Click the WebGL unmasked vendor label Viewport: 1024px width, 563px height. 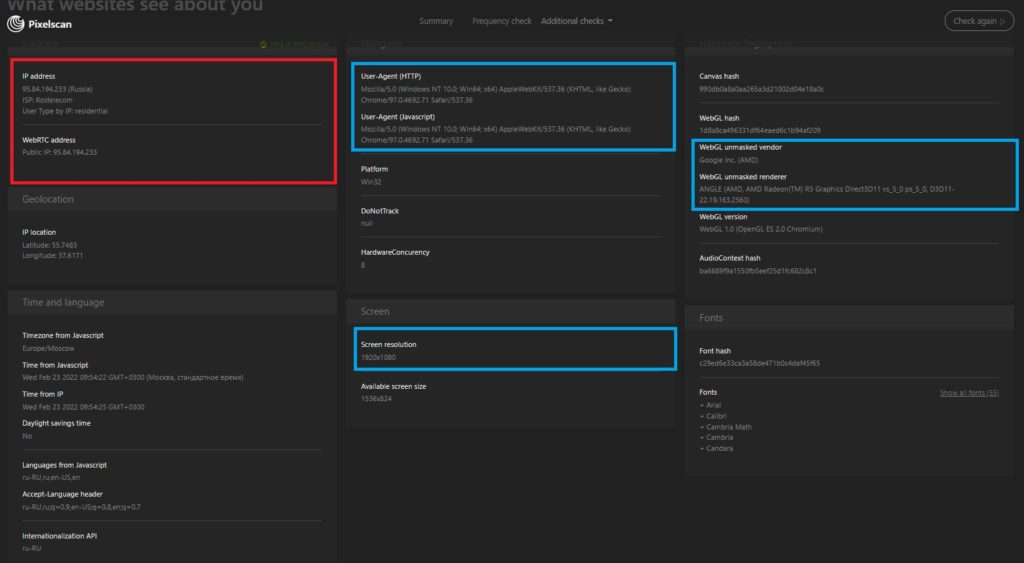pyautogui.click(x=741, y=148)
